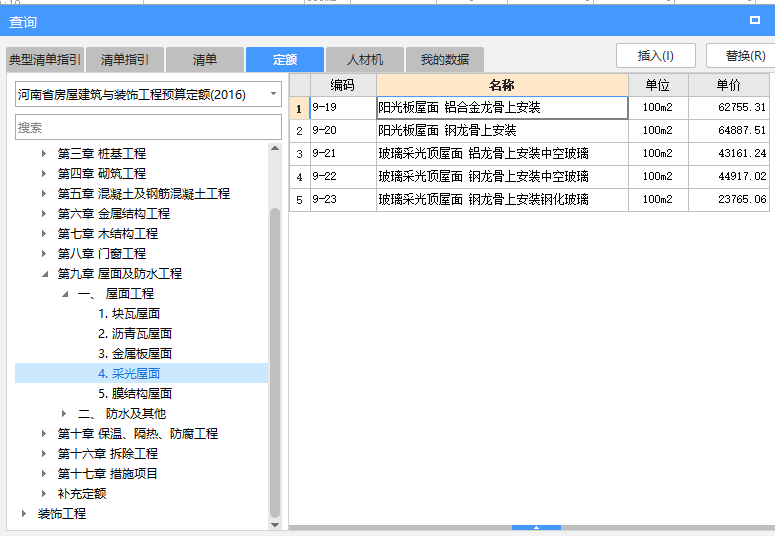Screen dimensions: 775x536
Task: Click price cell 43161.24
Action: click(729, 153)
